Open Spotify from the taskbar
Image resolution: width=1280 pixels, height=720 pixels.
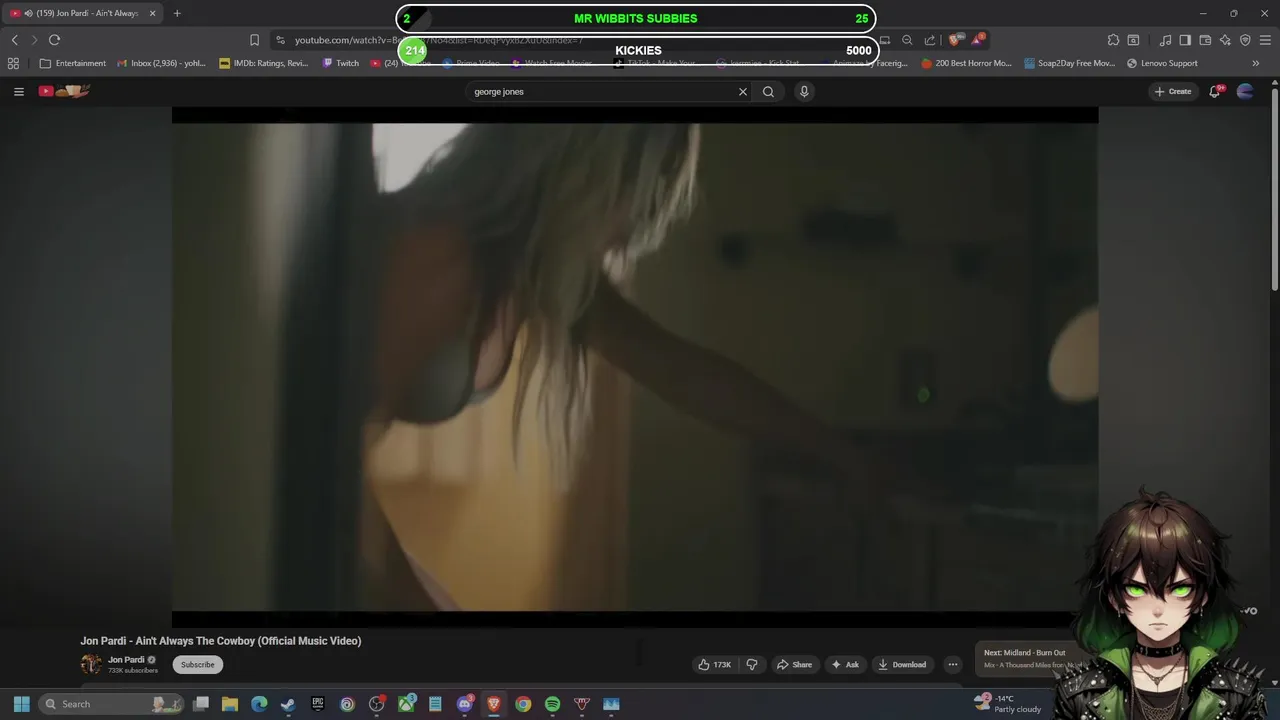tap(552, 704)
